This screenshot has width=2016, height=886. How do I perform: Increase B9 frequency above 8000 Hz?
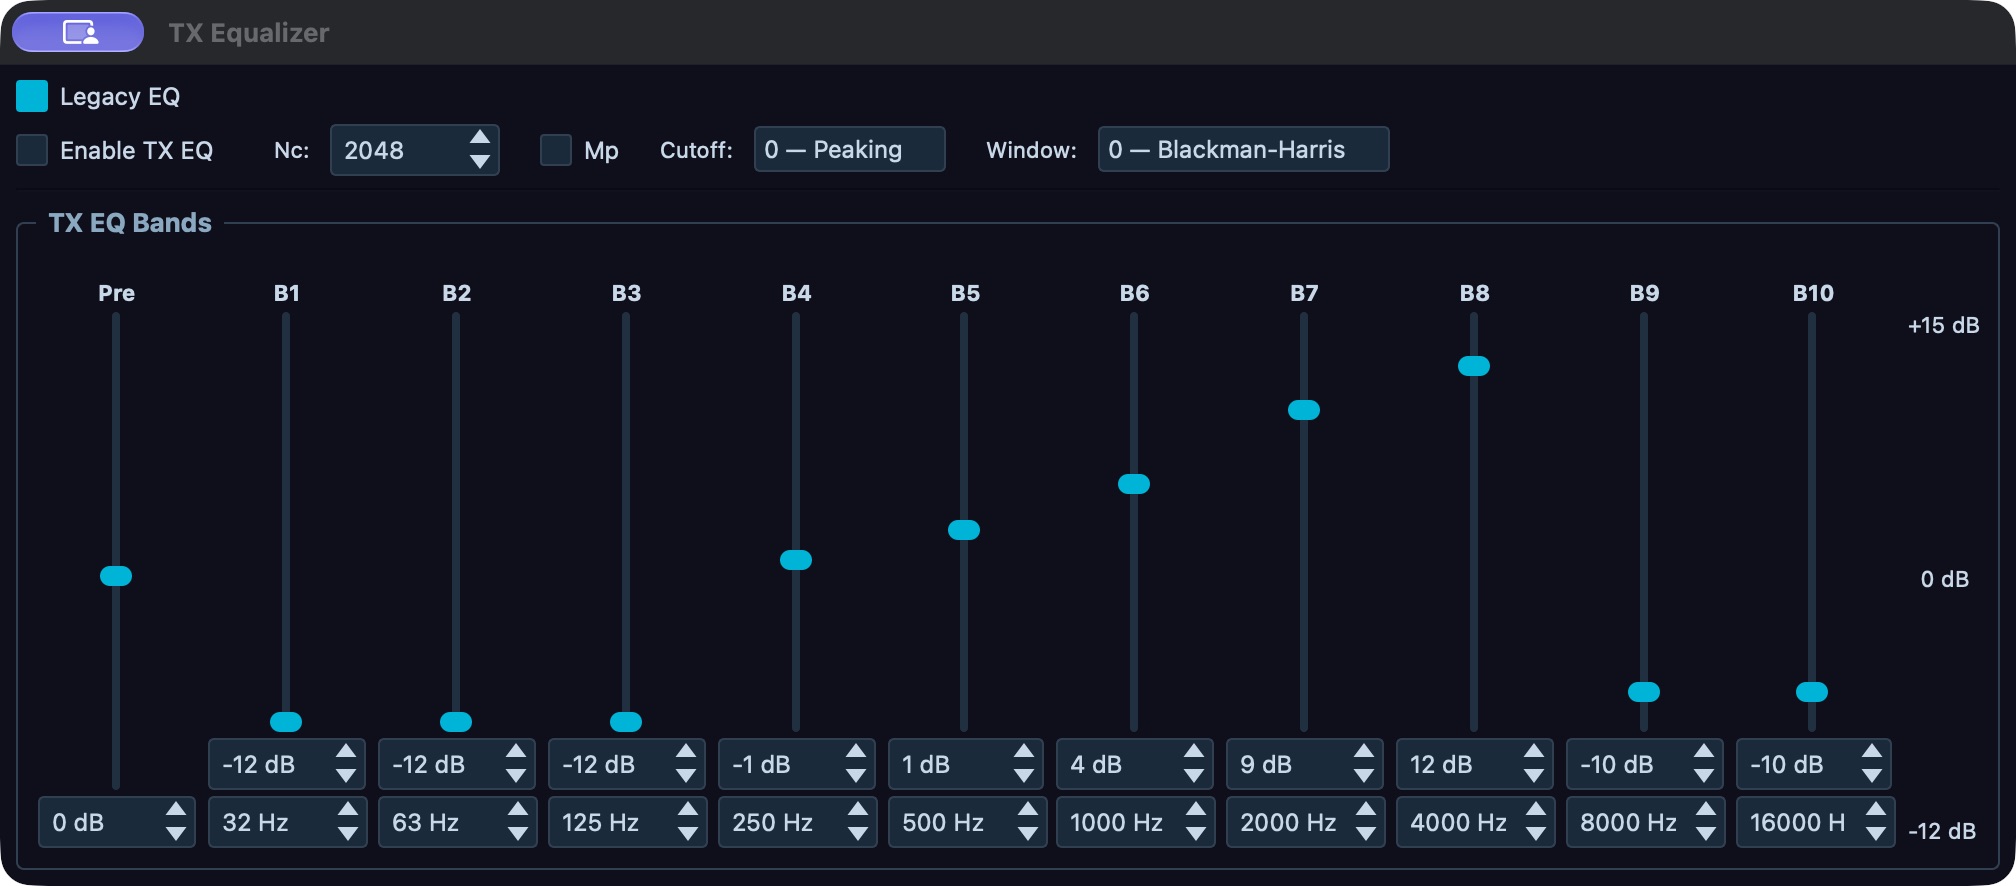click(x=1706, y=810)
